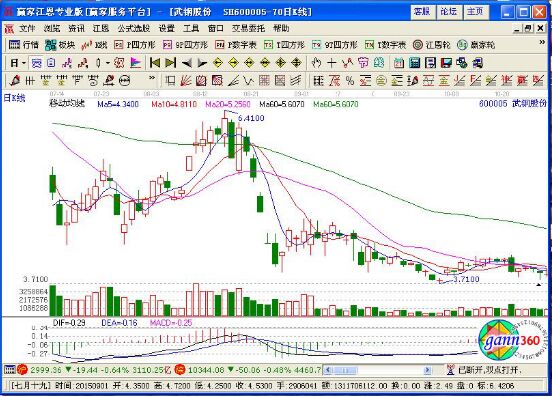Open the 板块 sector view

pyautogui.click(x=60, y=45)
